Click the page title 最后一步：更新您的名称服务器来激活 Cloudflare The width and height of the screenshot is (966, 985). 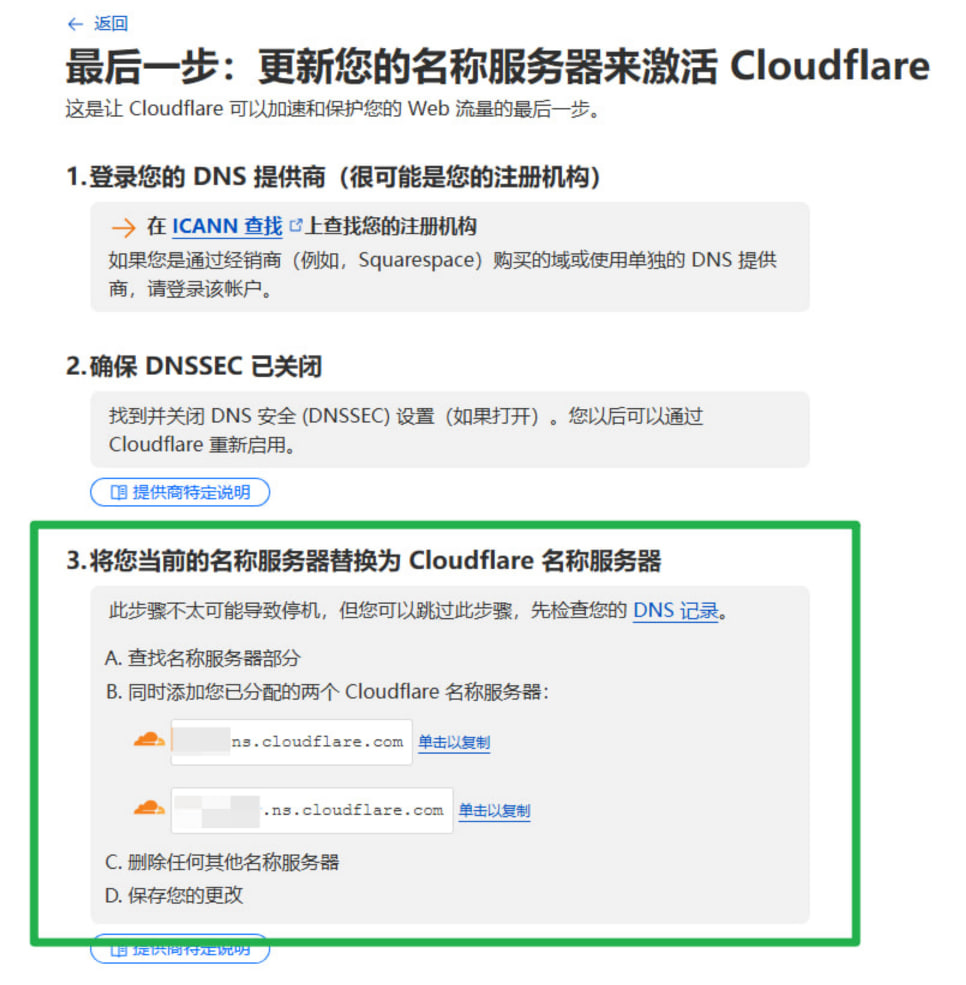(x=498, y=66)
